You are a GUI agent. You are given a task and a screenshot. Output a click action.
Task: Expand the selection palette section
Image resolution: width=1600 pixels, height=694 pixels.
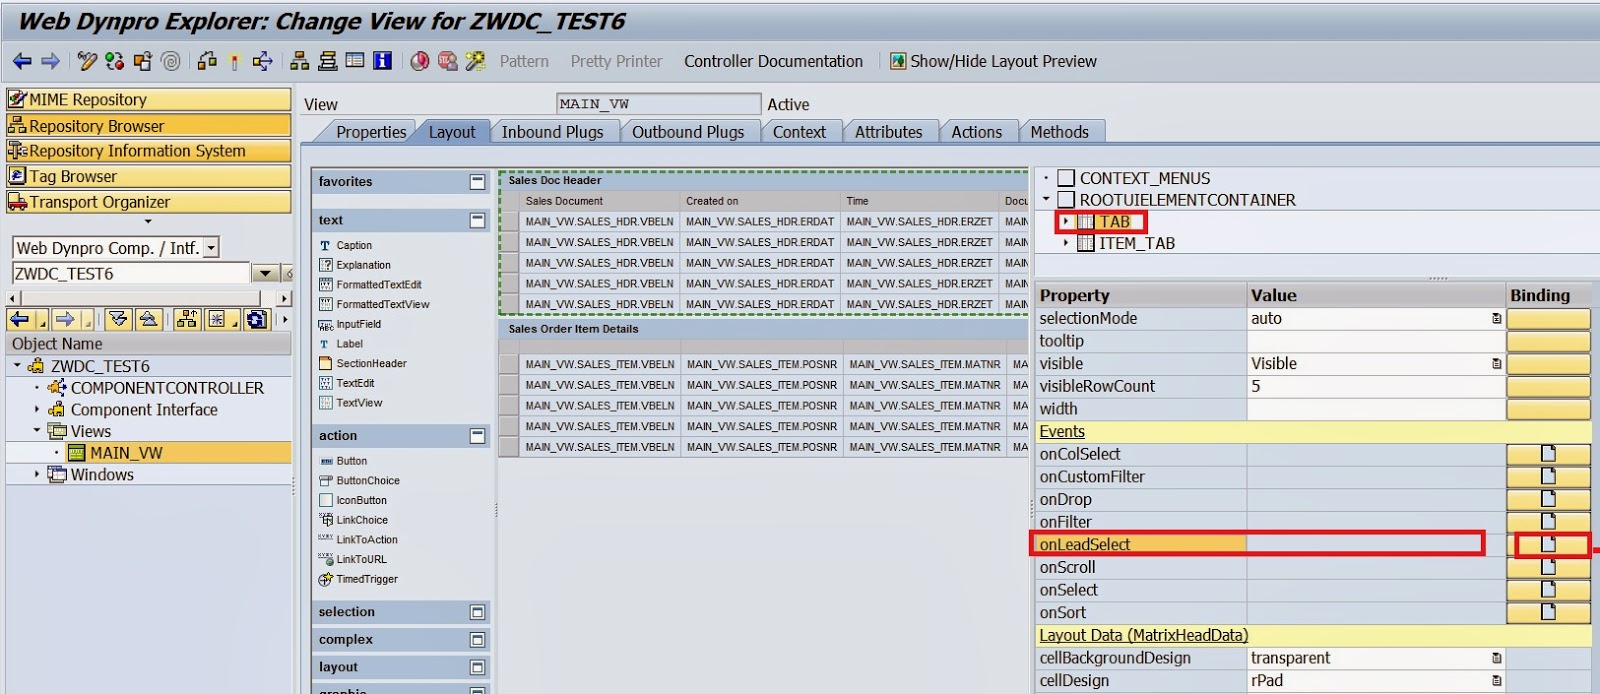(x=477, y=612)
